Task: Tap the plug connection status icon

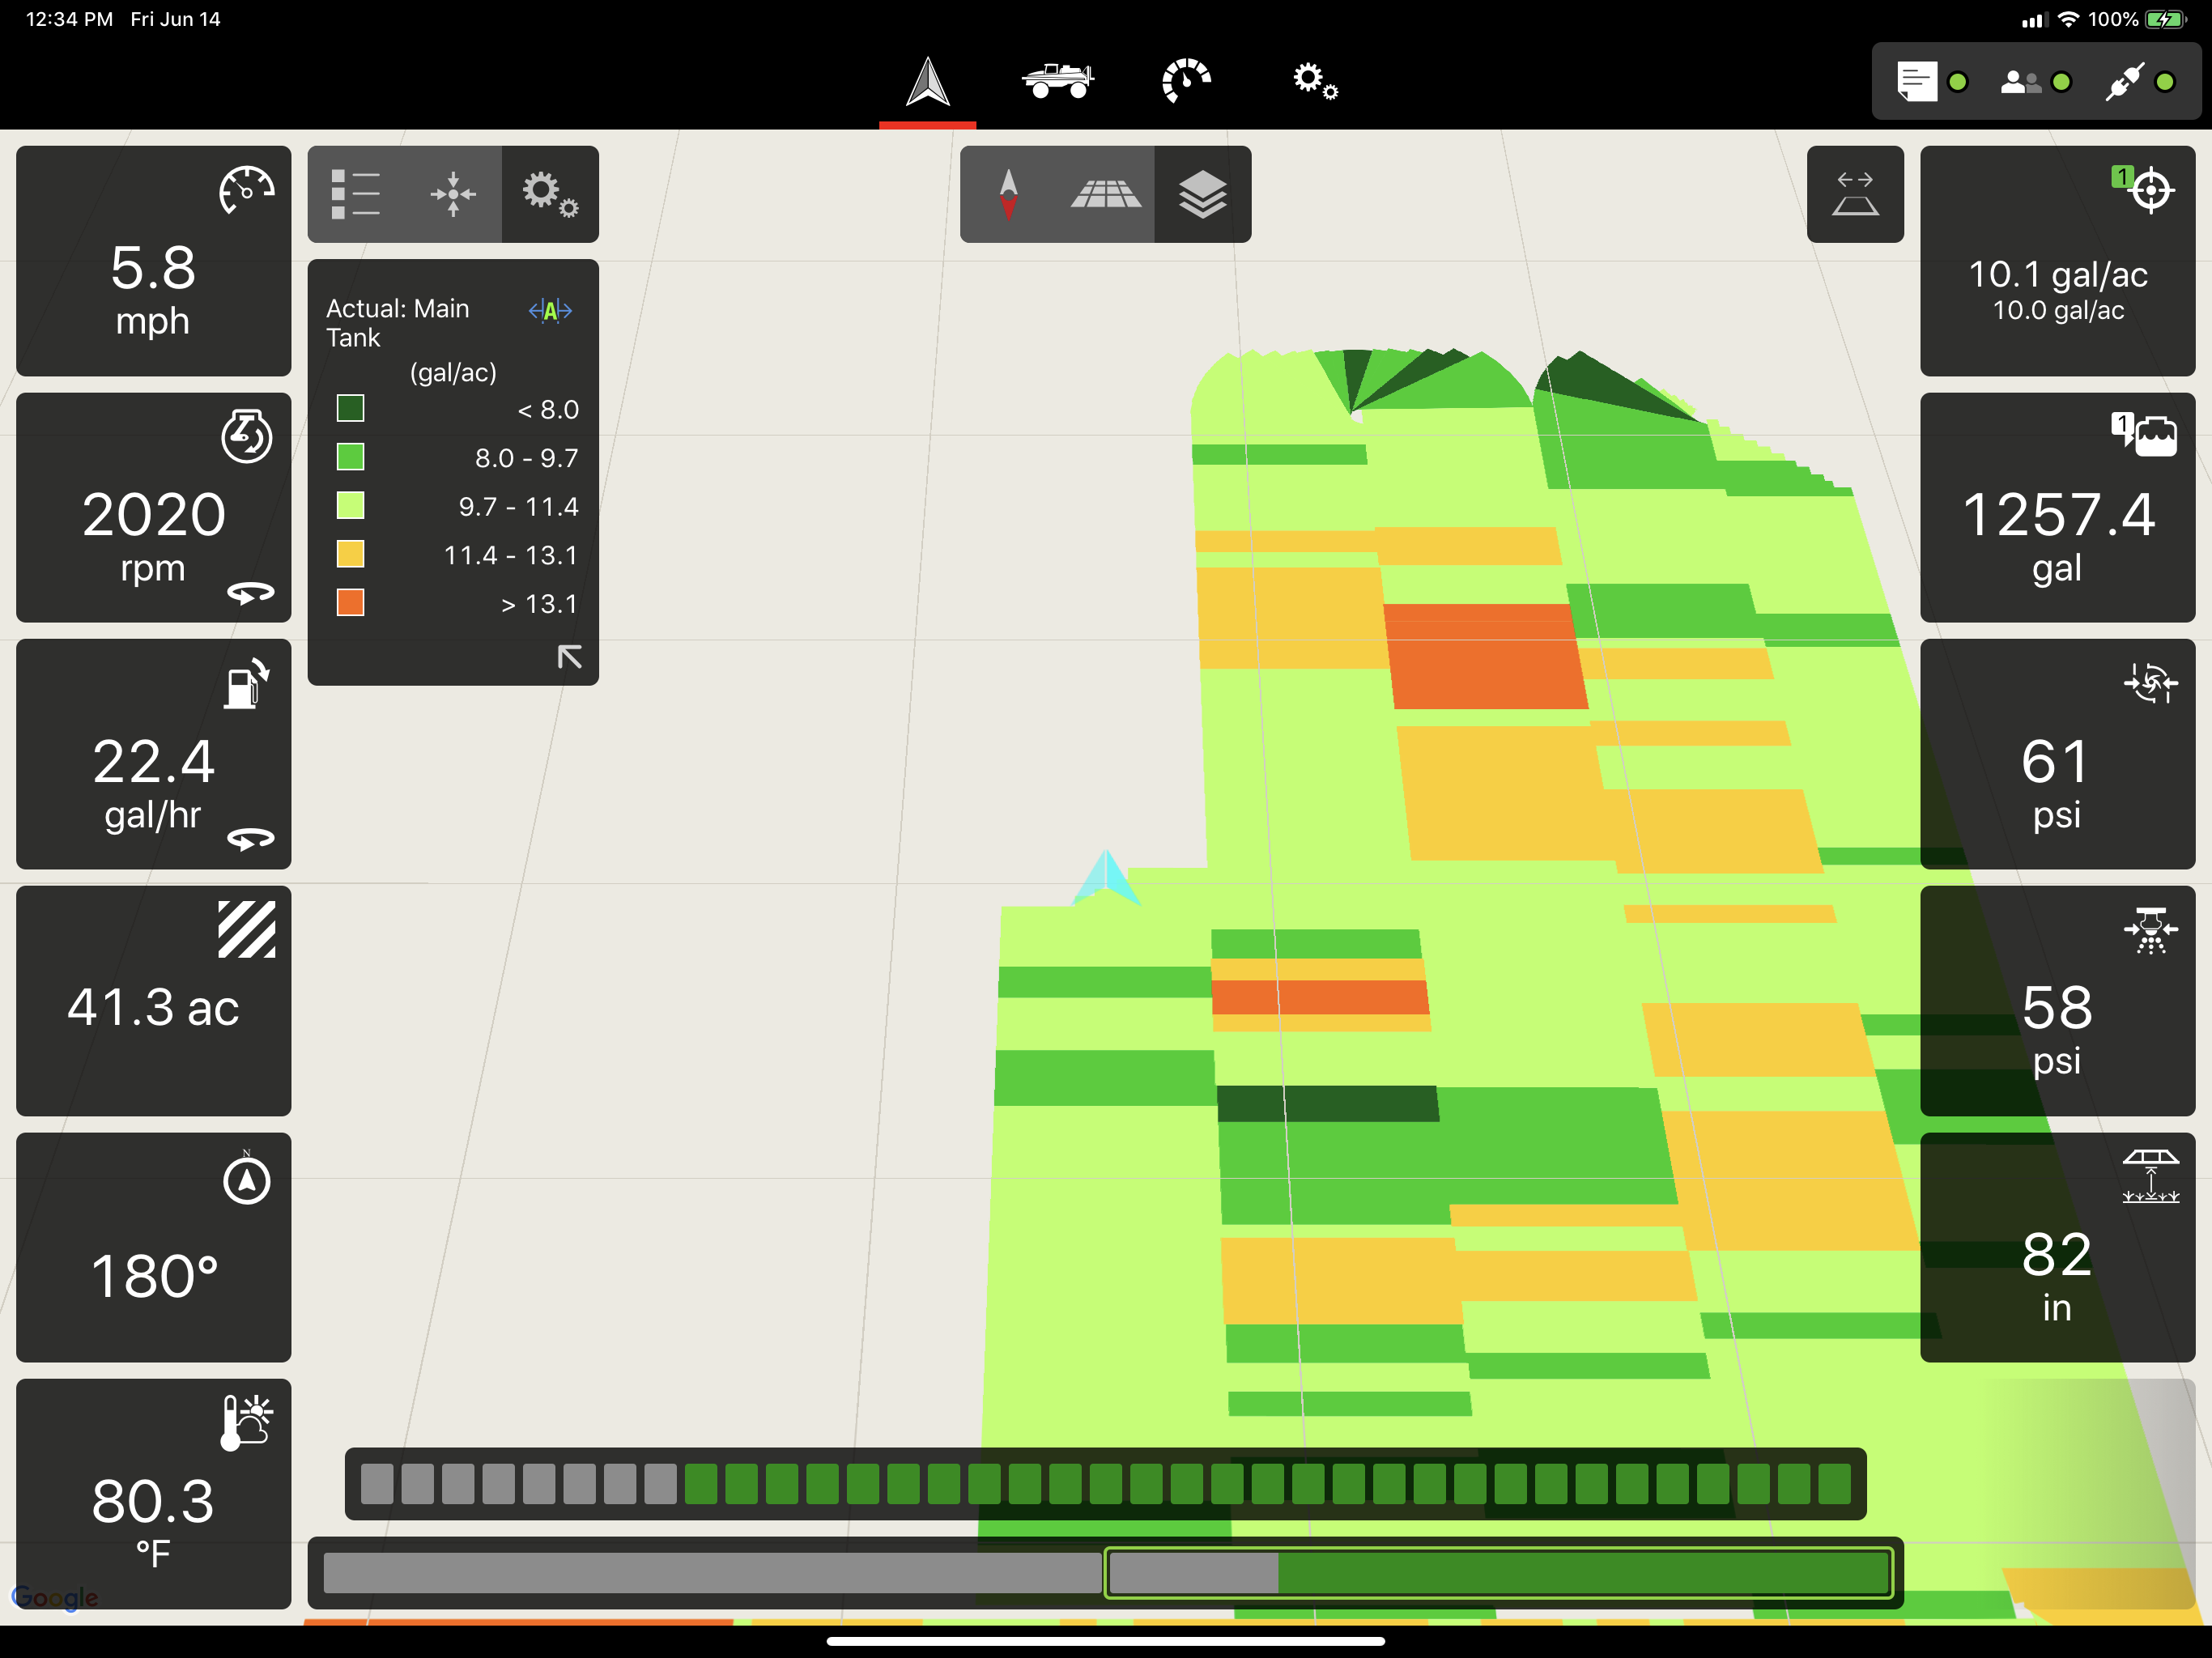Action: point(2124,82)
